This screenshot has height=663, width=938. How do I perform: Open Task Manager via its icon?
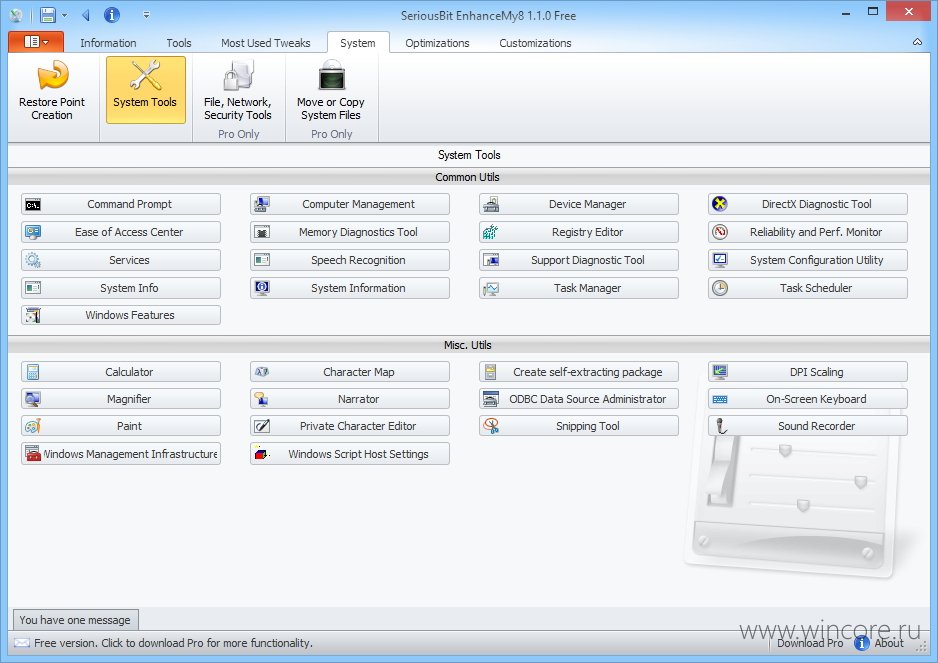pyautogui.click(x=491, y=289)
